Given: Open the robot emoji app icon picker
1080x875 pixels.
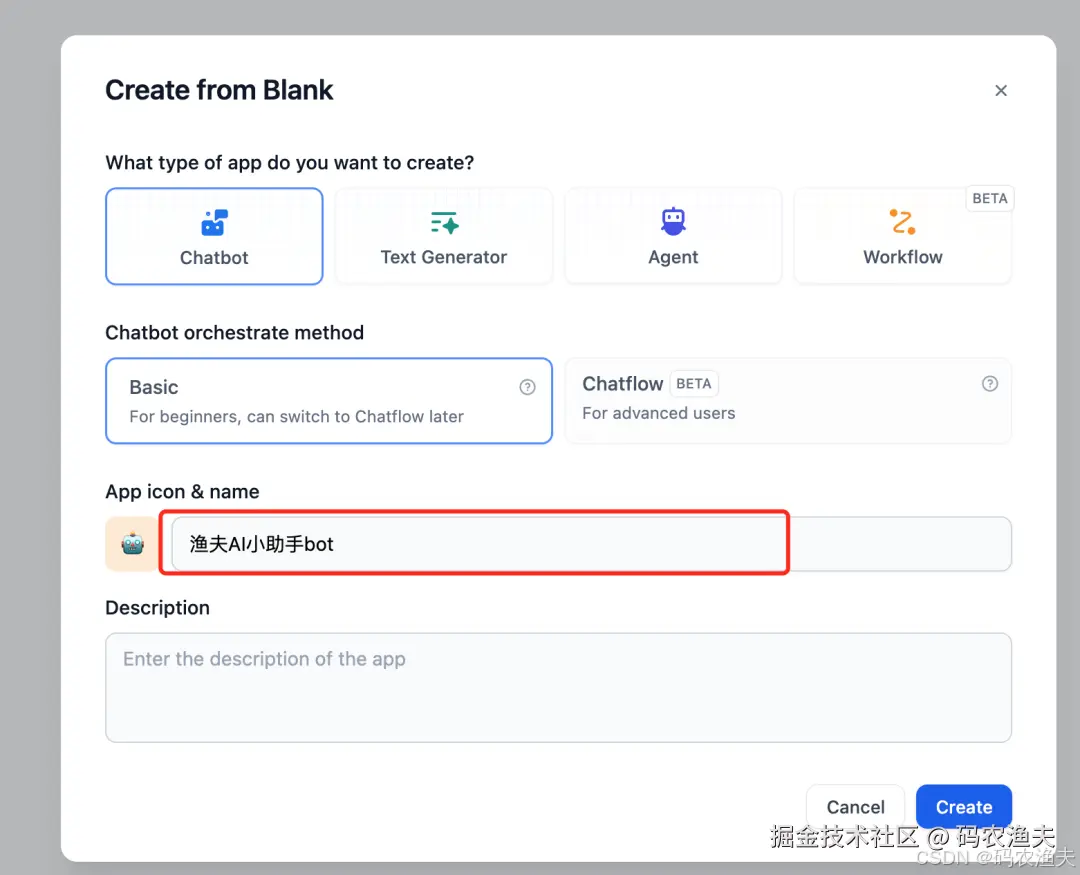Looking at the screenshot, I should pyautogui.click(x=132, y=544).
